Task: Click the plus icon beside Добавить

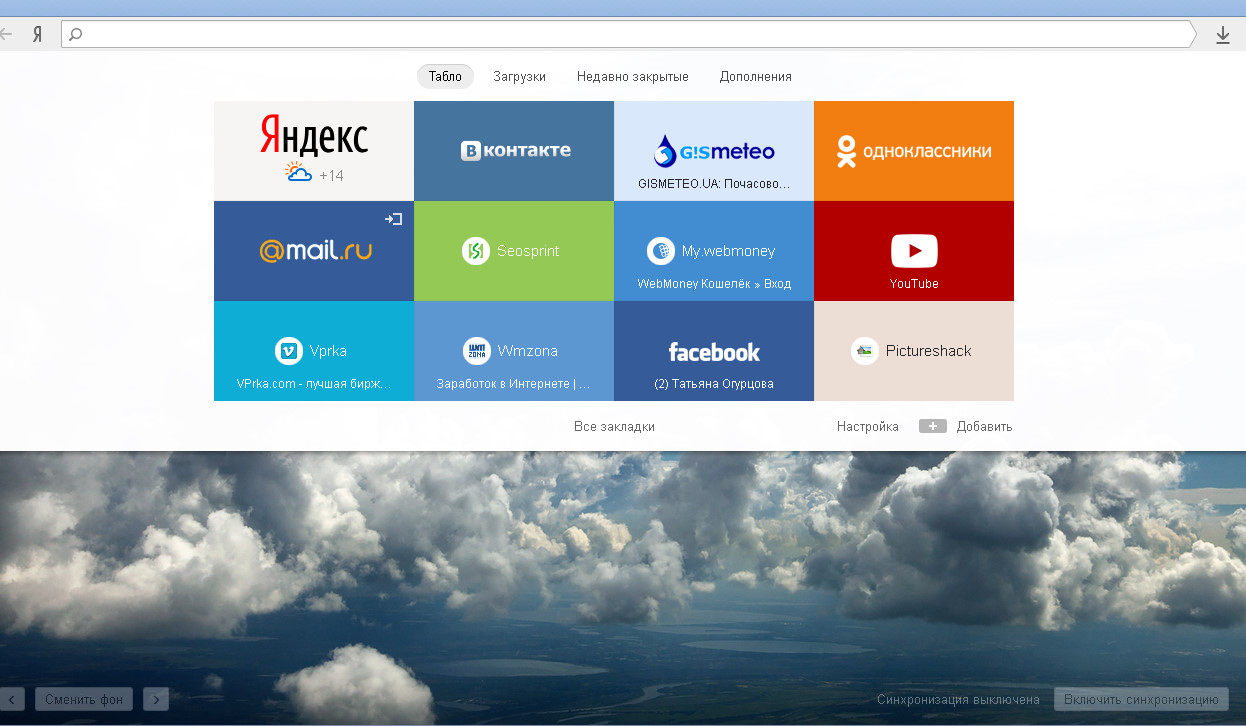Action: click(933, 426)
